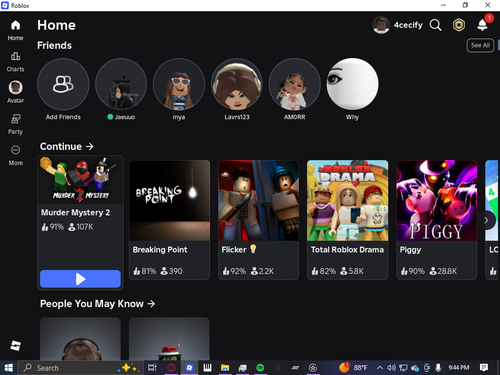This screenshot has height=375, width=500.
Task: Open People You May Know link
Action: [x=97, y=304]
